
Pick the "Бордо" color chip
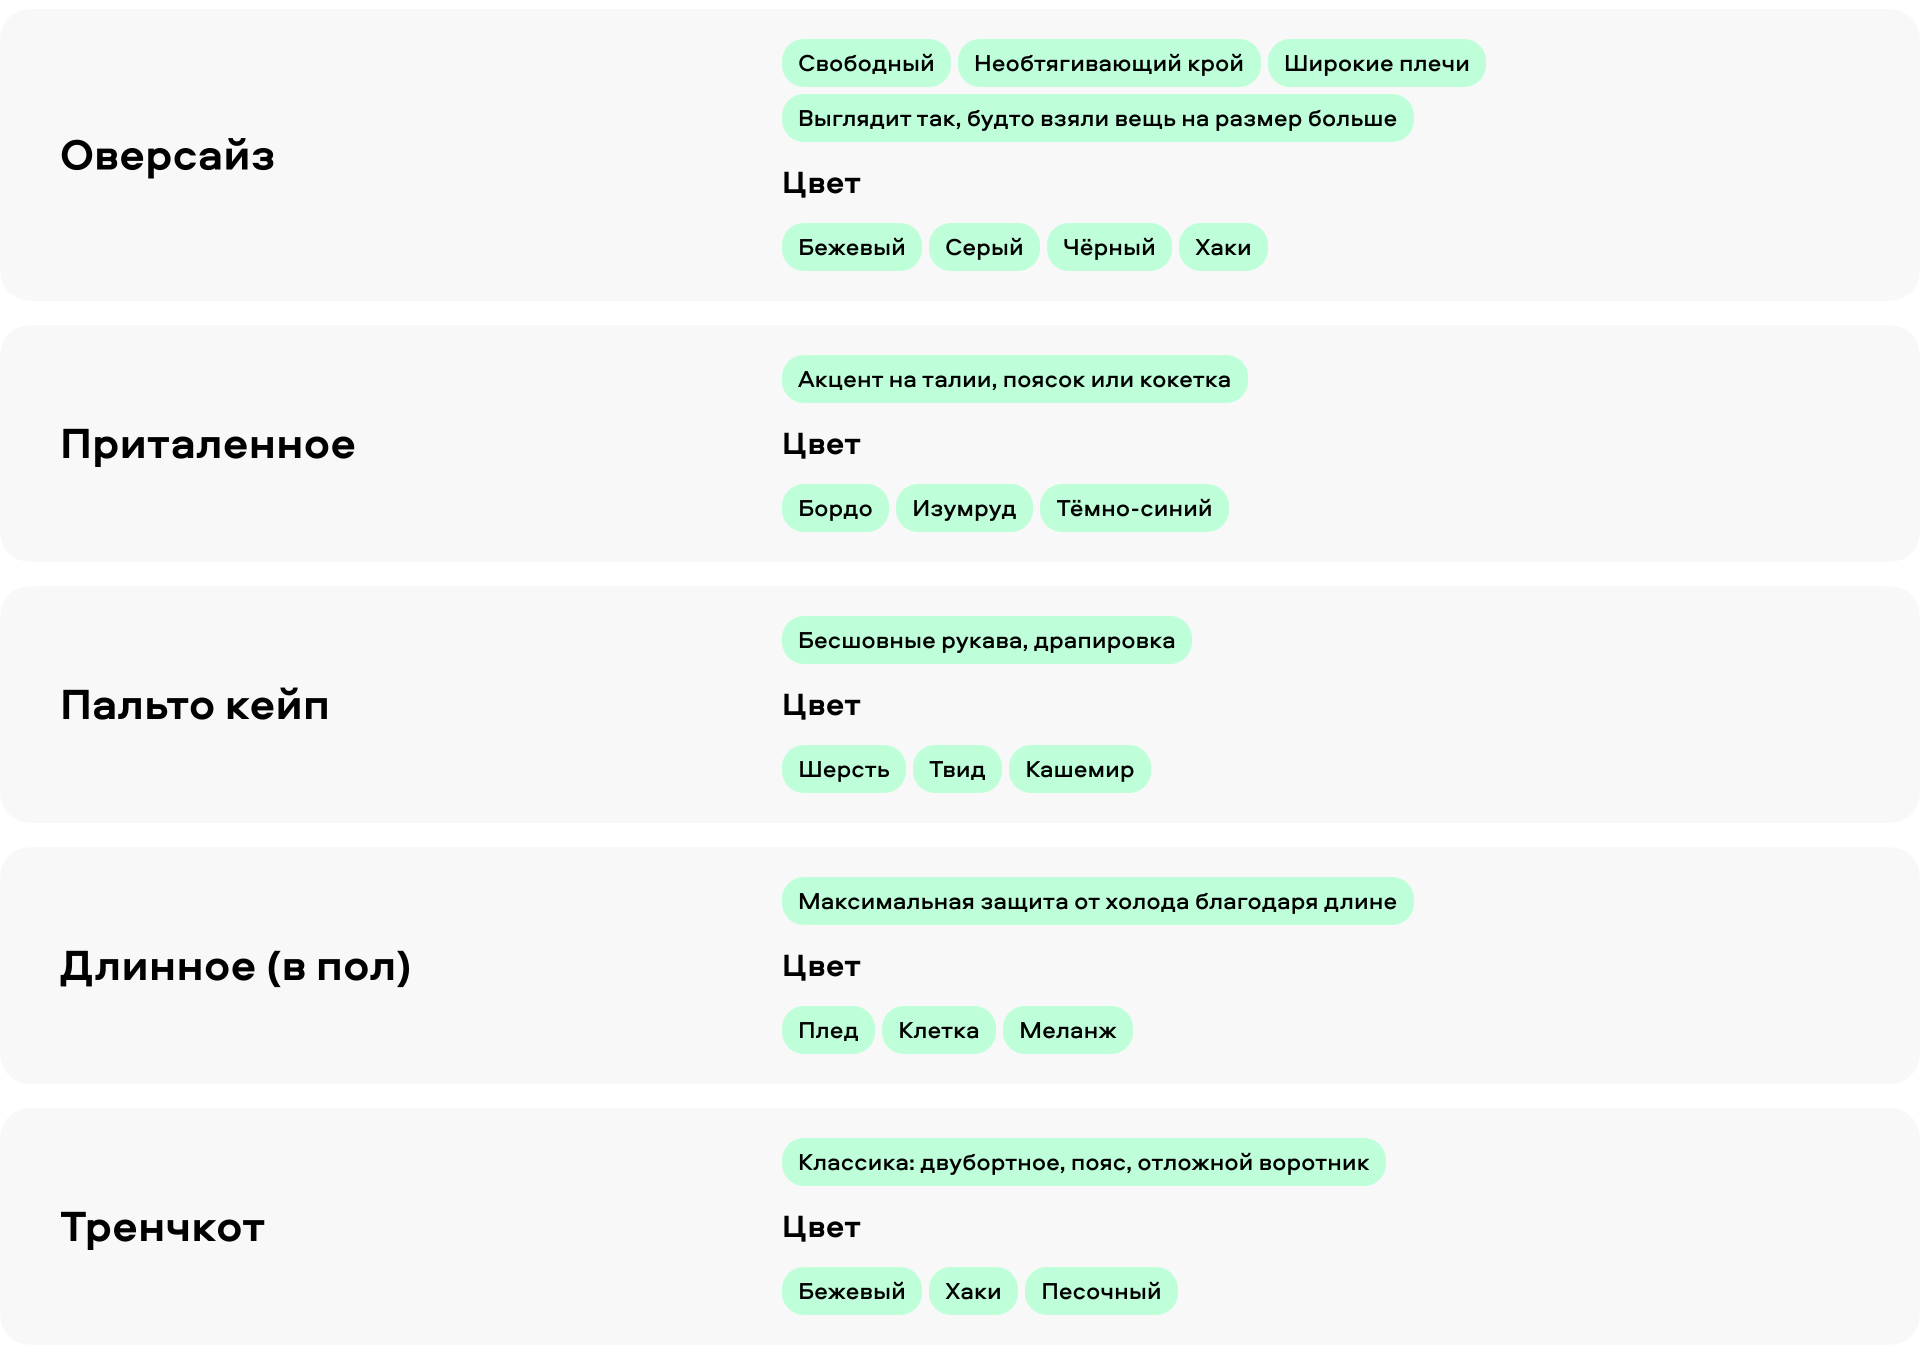pos(834,508)
